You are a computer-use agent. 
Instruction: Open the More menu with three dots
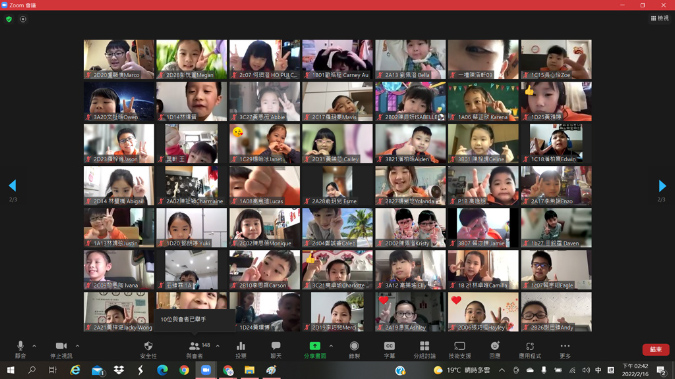coord(565,349)
